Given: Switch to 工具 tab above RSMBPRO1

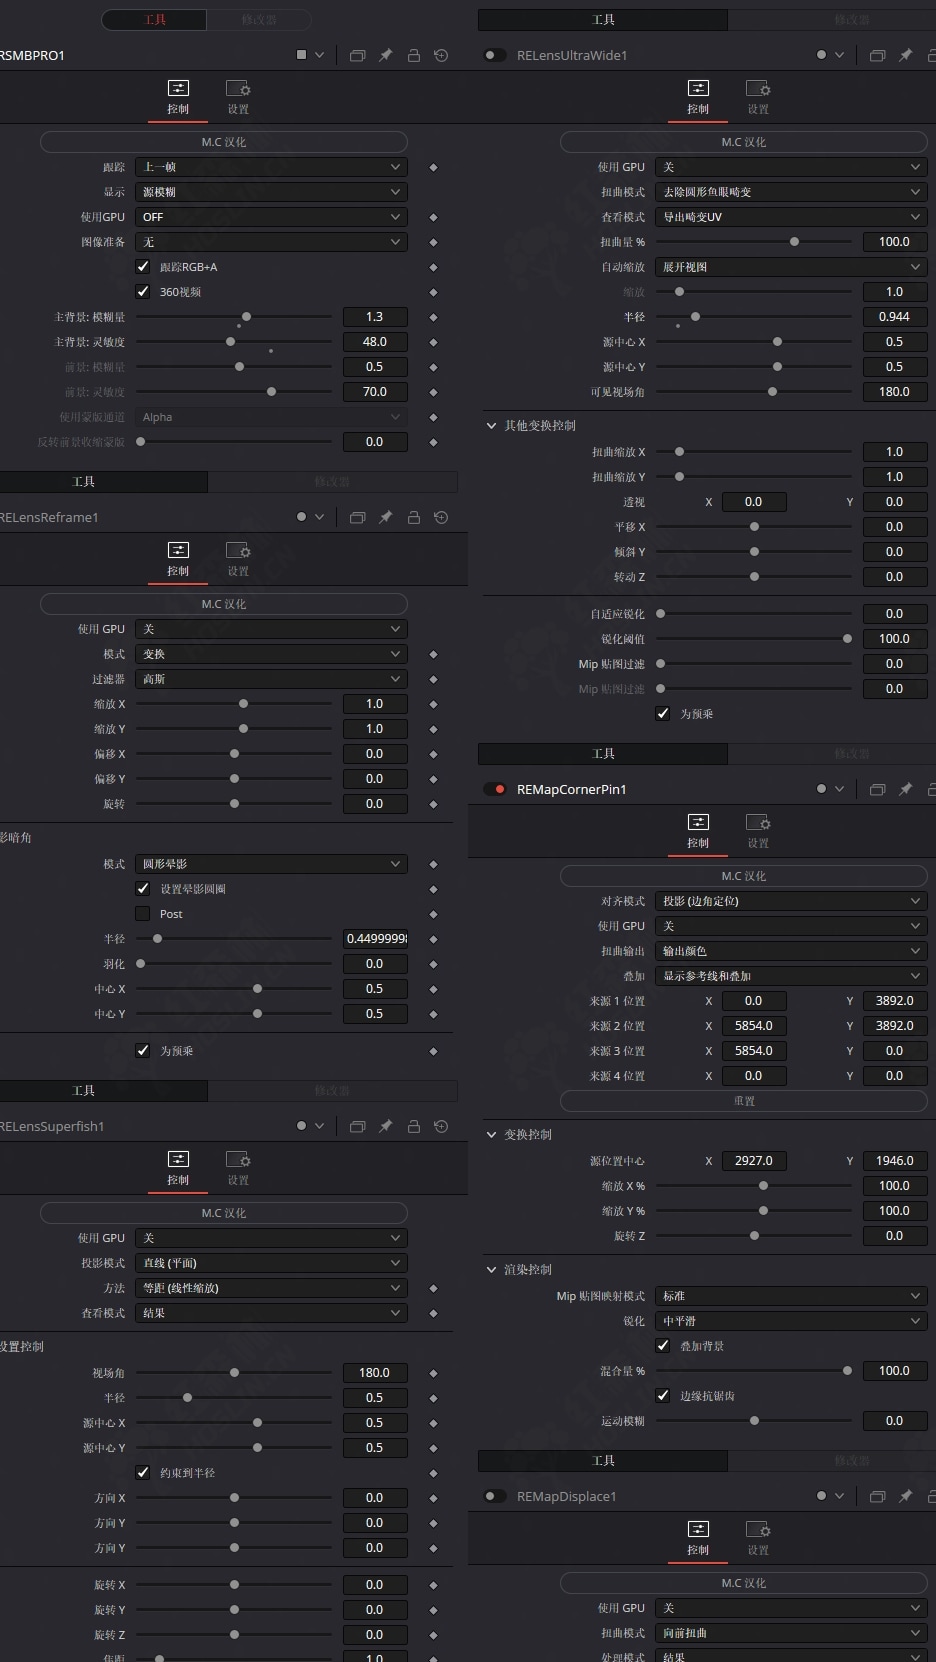Looking at the screenshot, I should 155,20.
